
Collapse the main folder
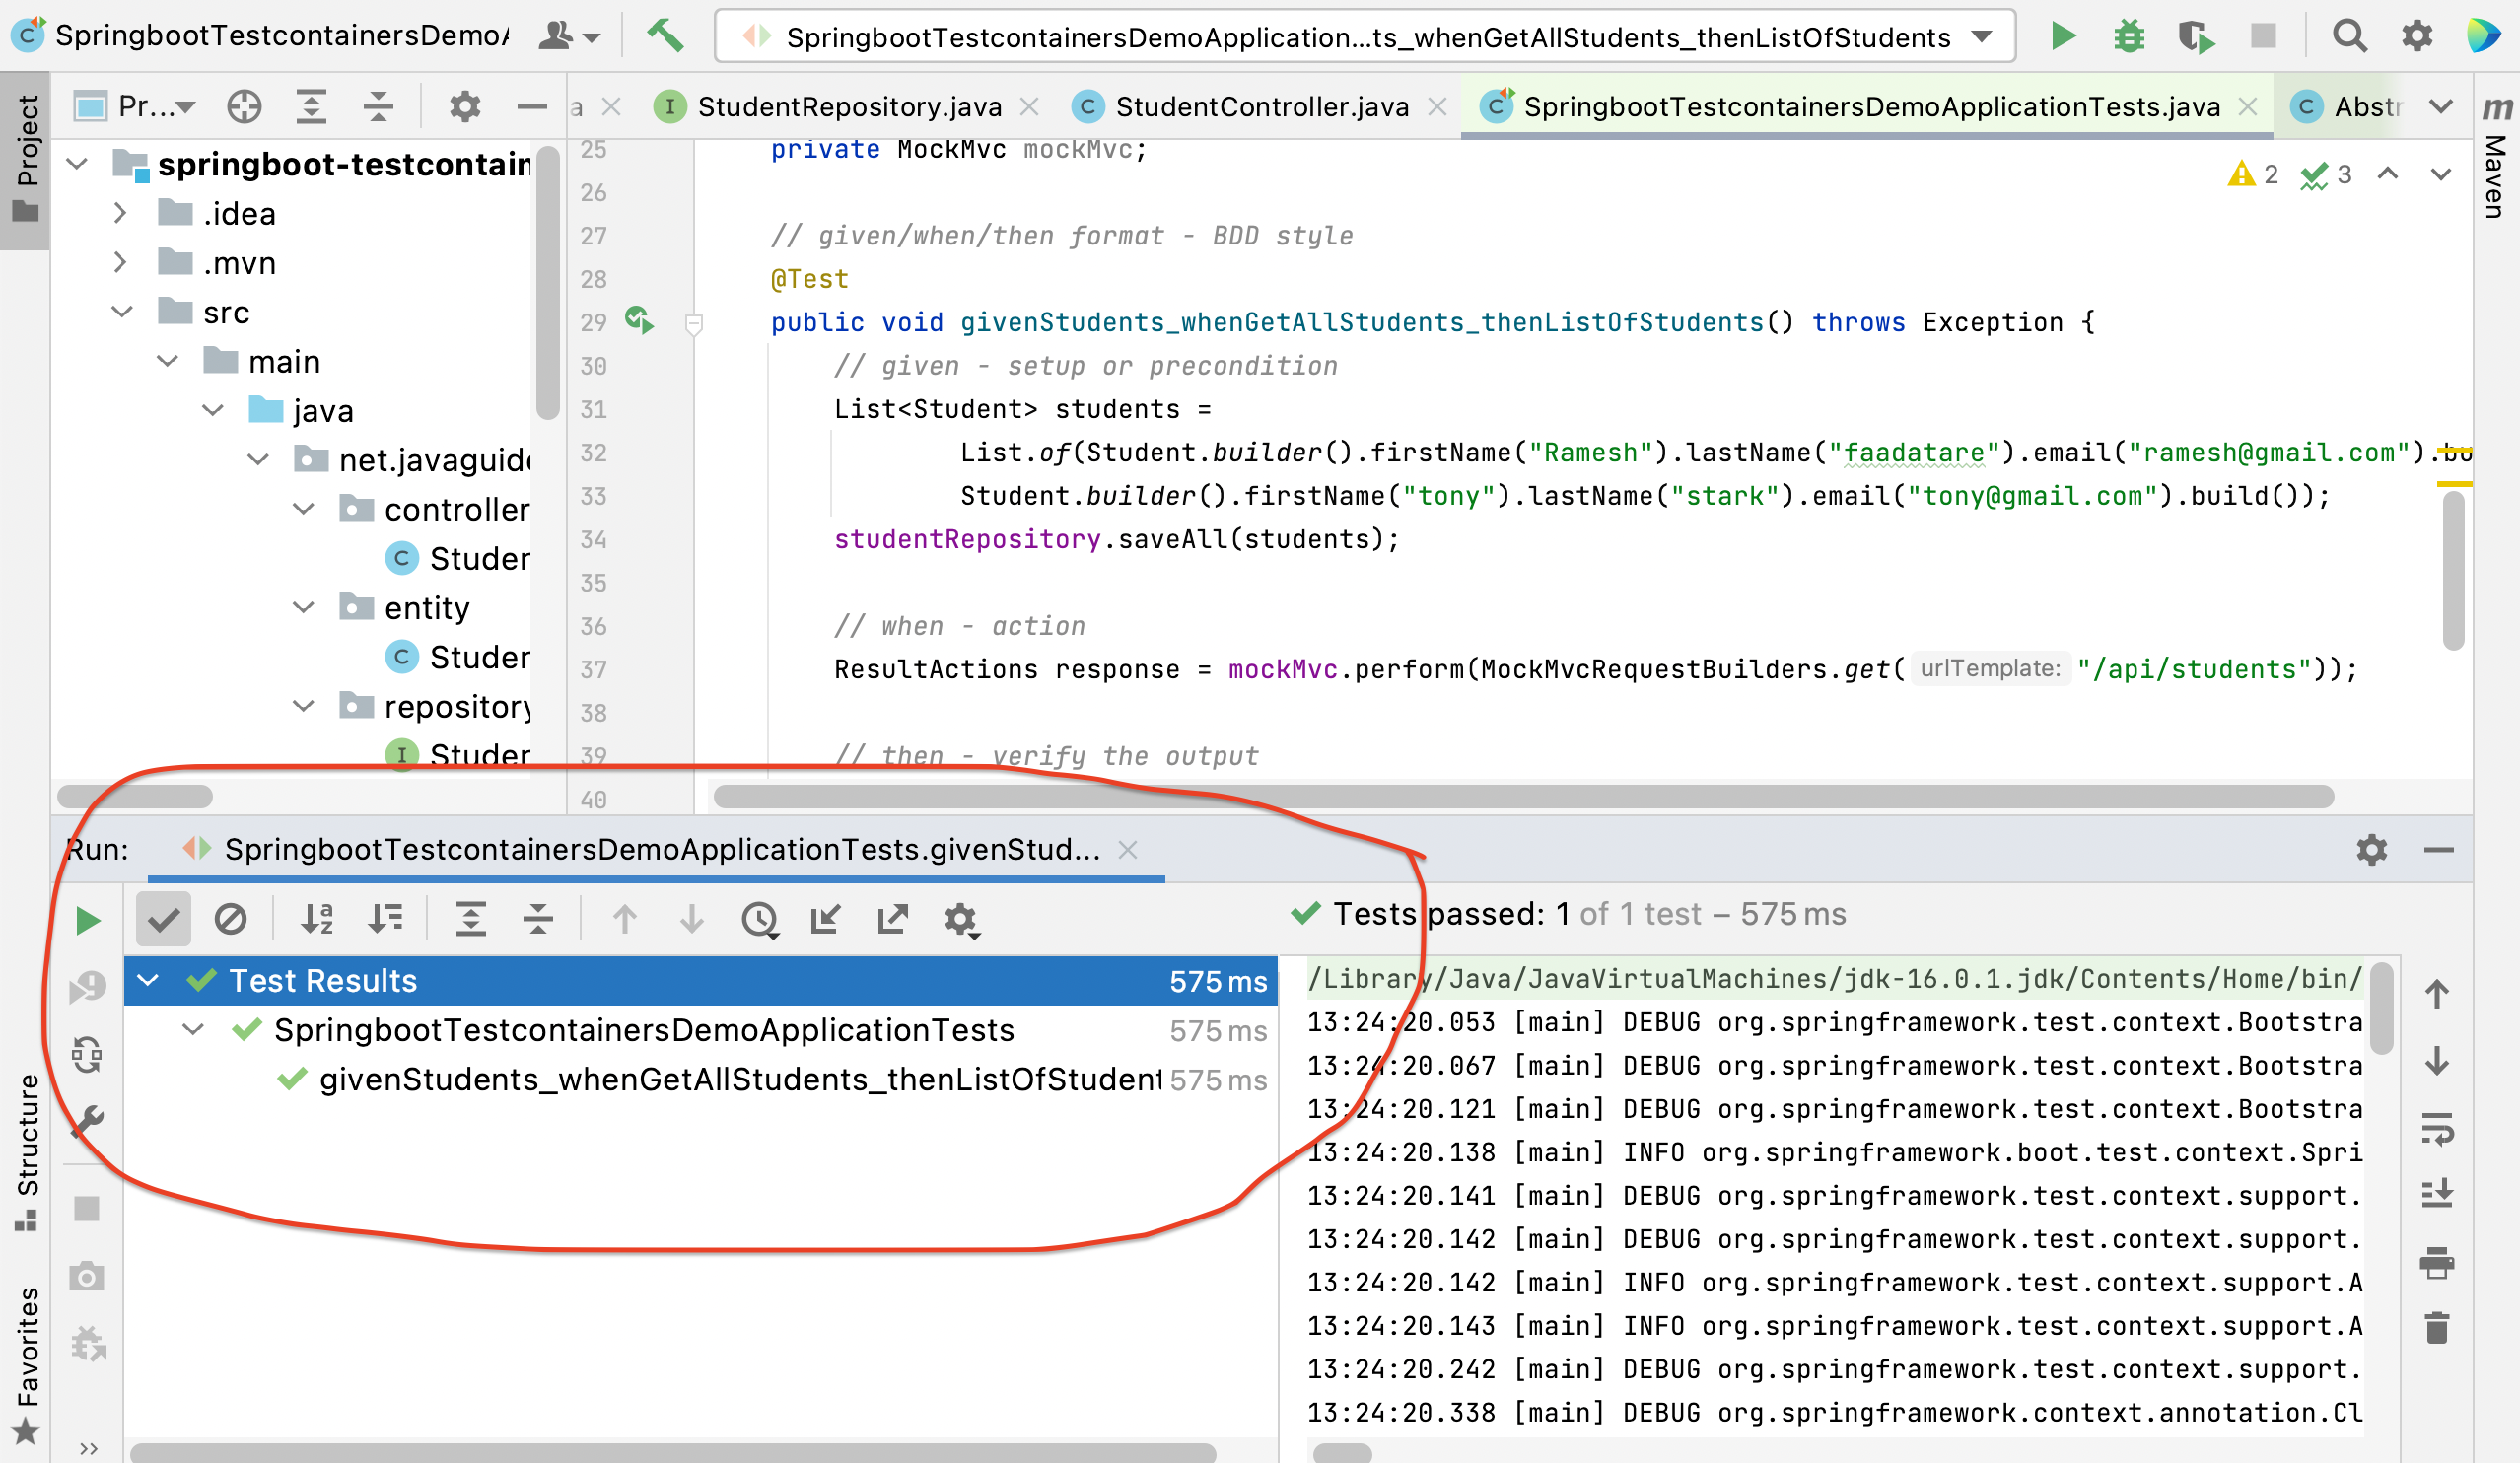(x=167, y=360)
